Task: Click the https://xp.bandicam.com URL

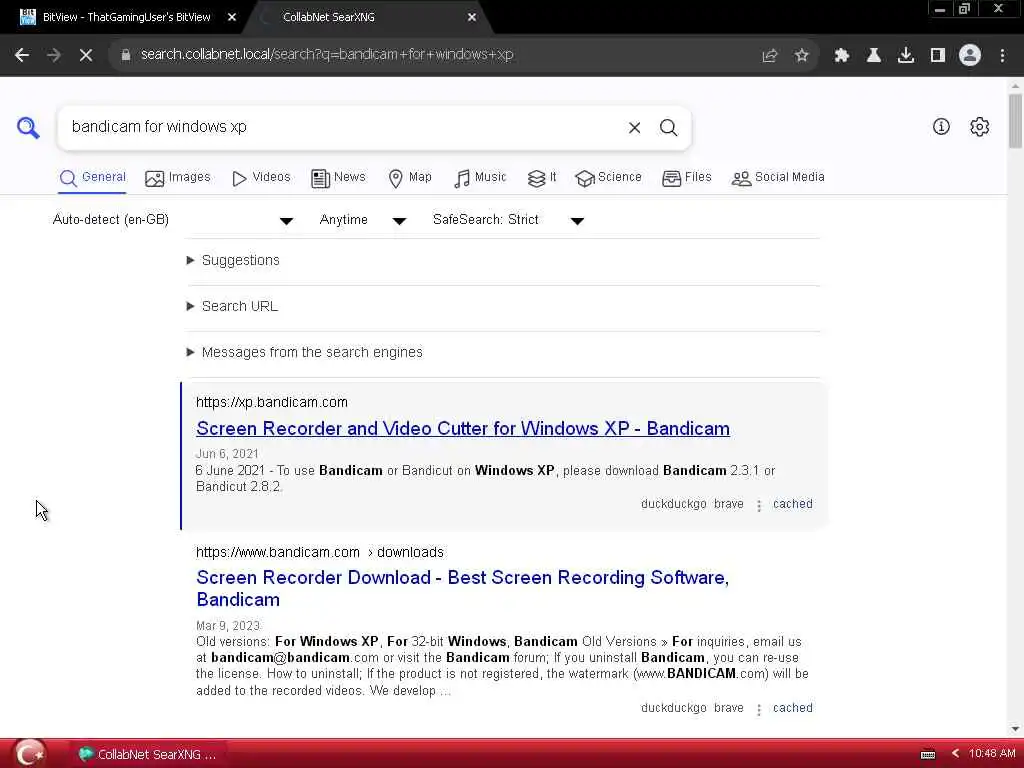Action: coord(272,402)
